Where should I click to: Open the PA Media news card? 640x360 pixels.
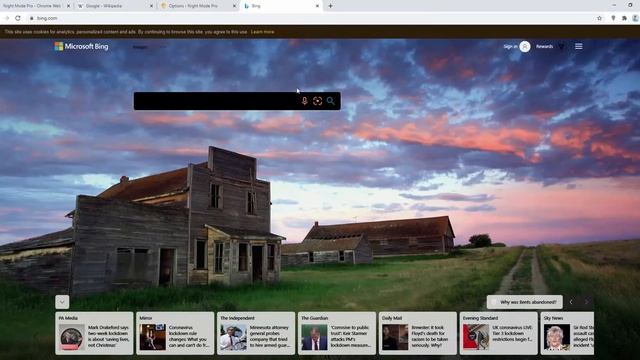[94, 333]
